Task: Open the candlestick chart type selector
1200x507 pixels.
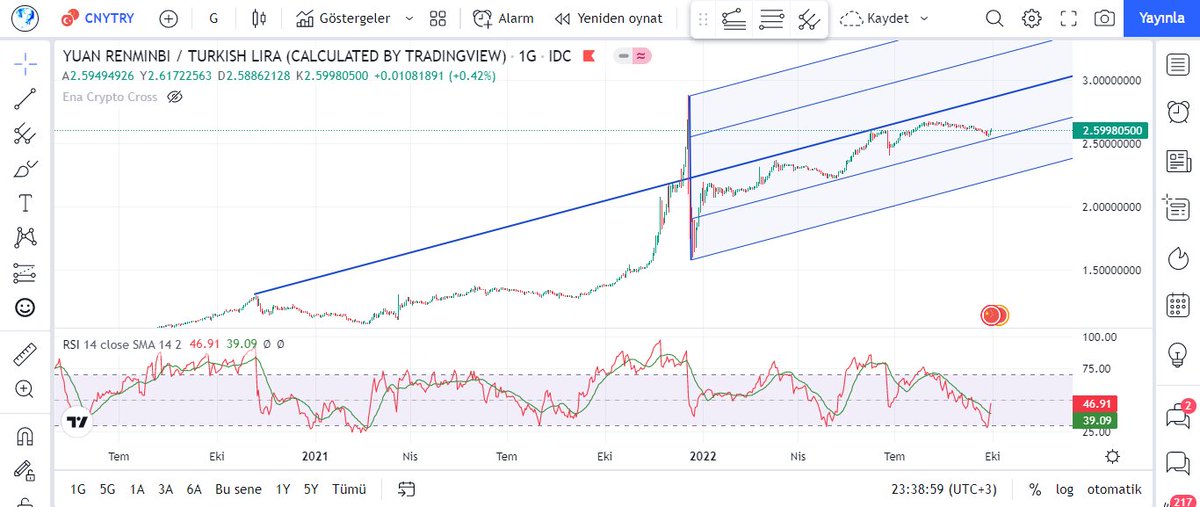Action: pos(260,18)
